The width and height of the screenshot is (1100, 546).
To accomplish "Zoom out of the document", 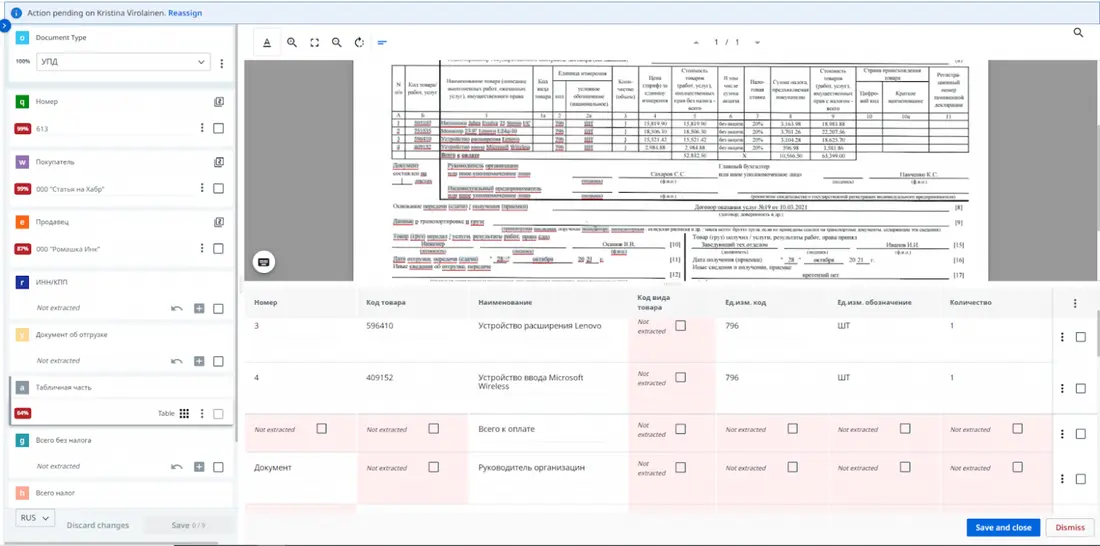I will 337,43.
